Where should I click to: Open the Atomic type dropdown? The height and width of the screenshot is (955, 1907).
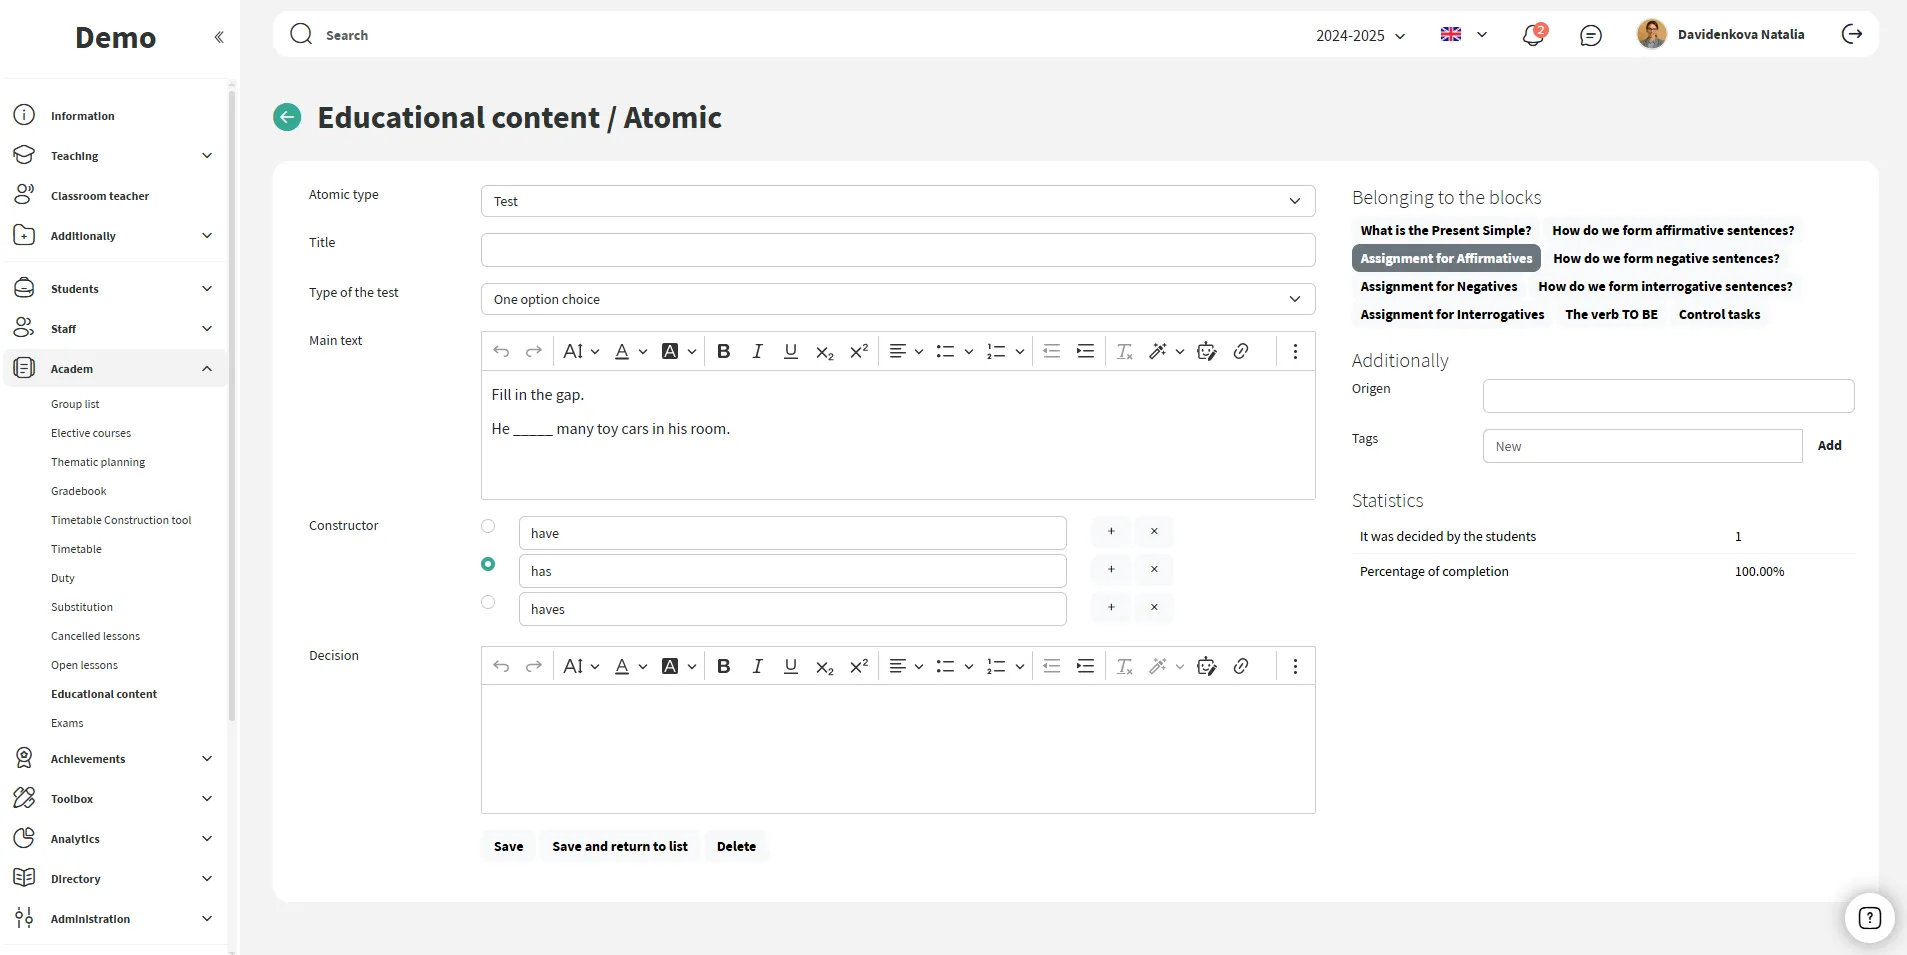point(897,201)
